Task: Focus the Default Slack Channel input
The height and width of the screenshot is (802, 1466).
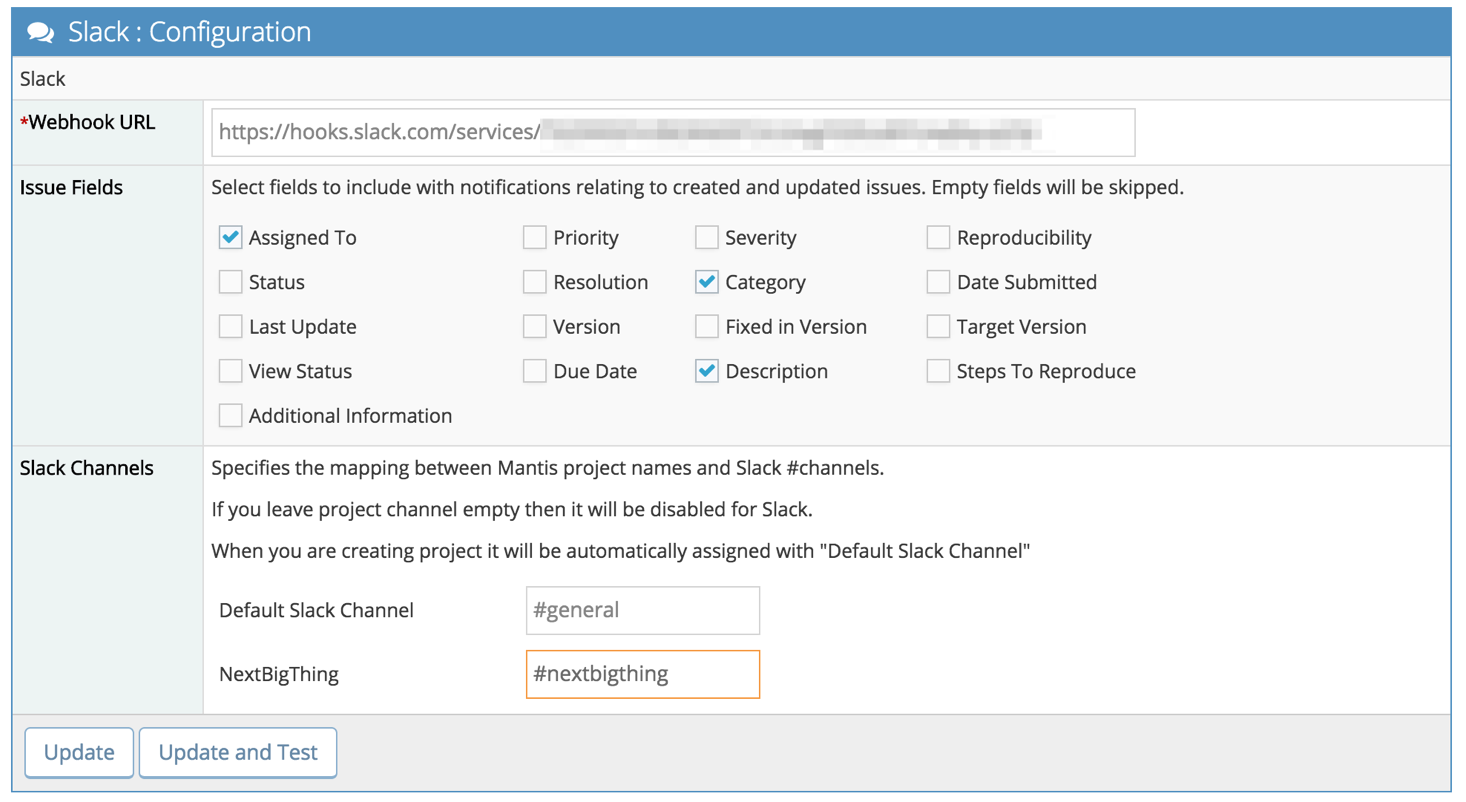Action: (642, 610)
